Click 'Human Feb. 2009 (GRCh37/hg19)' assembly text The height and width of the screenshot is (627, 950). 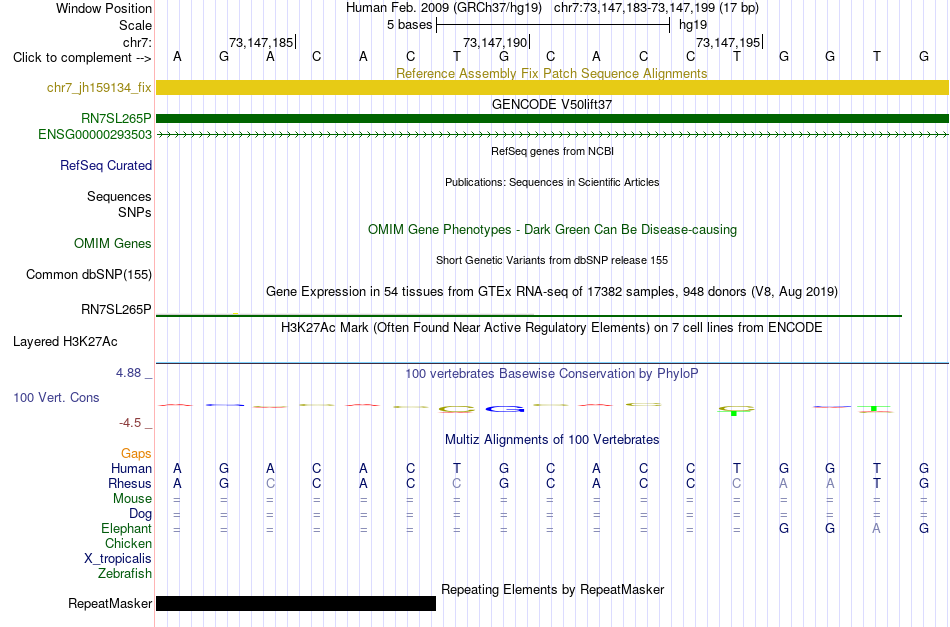[x=443, y=8]
